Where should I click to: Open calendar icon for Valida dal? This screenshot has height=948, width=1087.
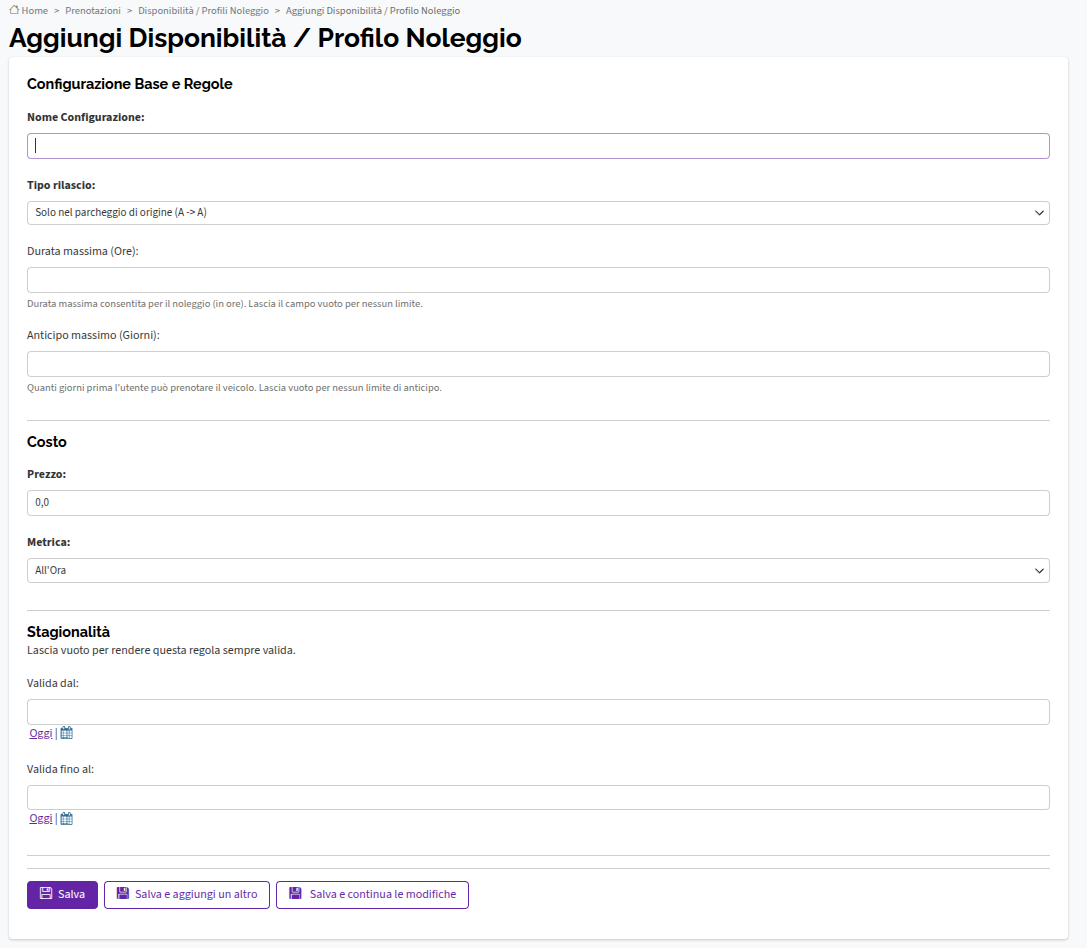[x=67, y=733]
